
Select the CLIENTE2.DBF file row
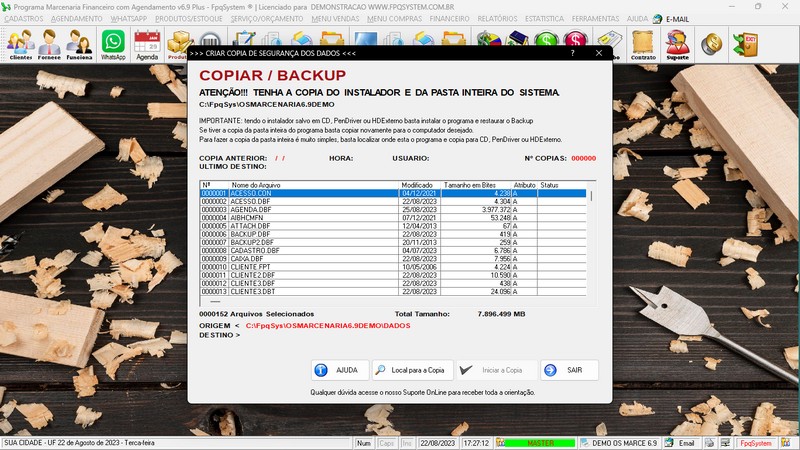click(393, 275)
